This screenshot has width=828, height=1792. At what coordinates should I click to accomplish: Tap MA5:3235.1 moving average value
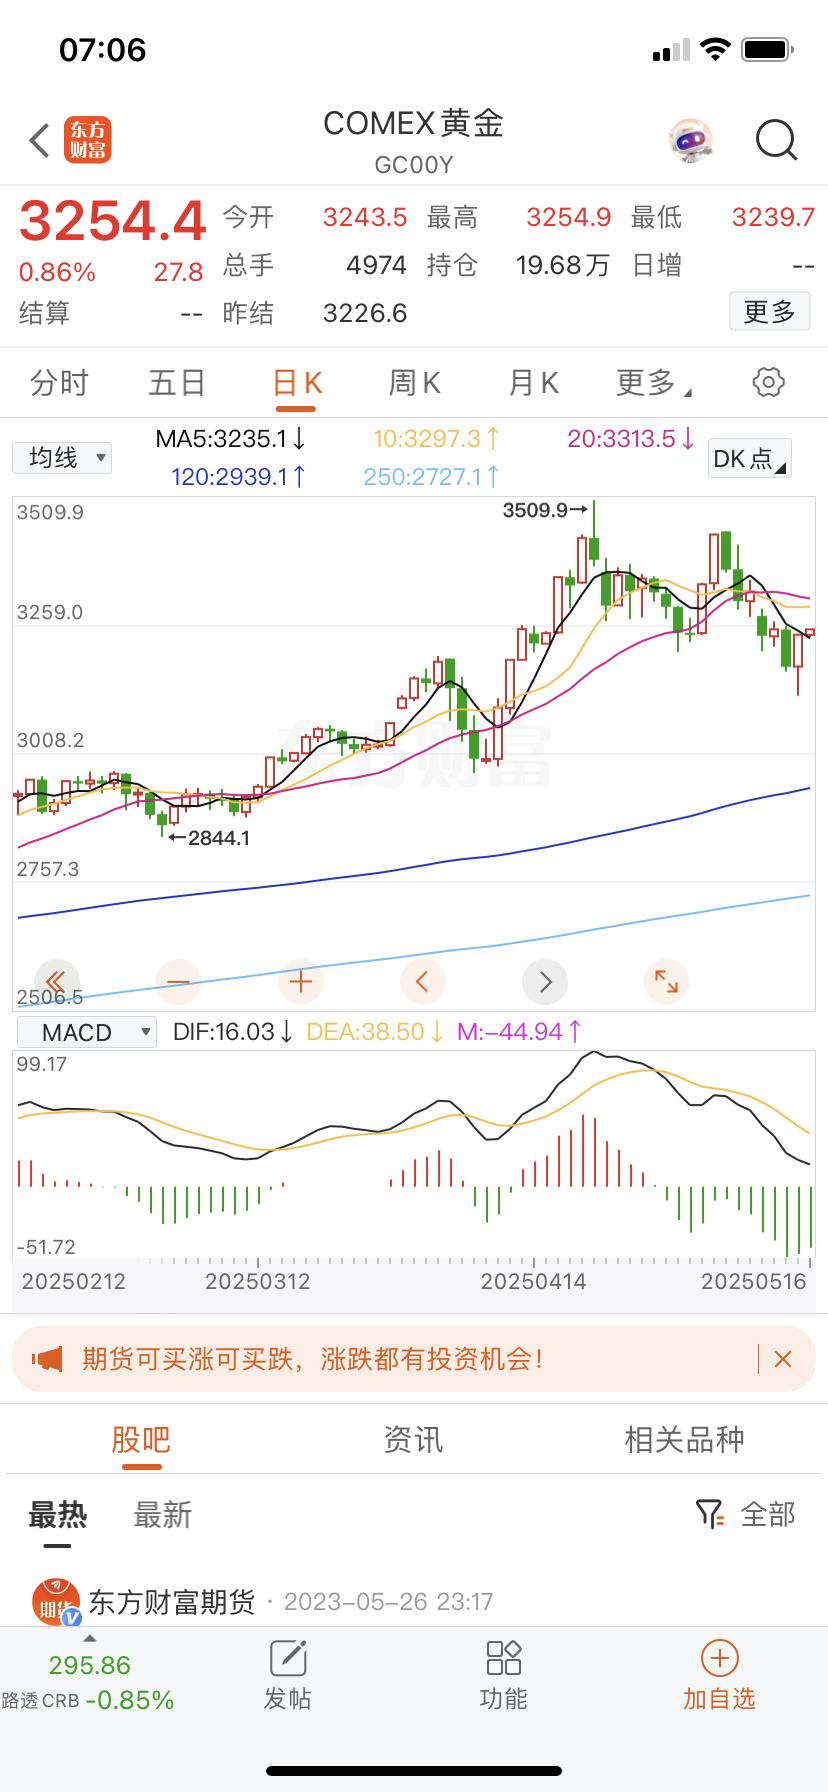231,439
